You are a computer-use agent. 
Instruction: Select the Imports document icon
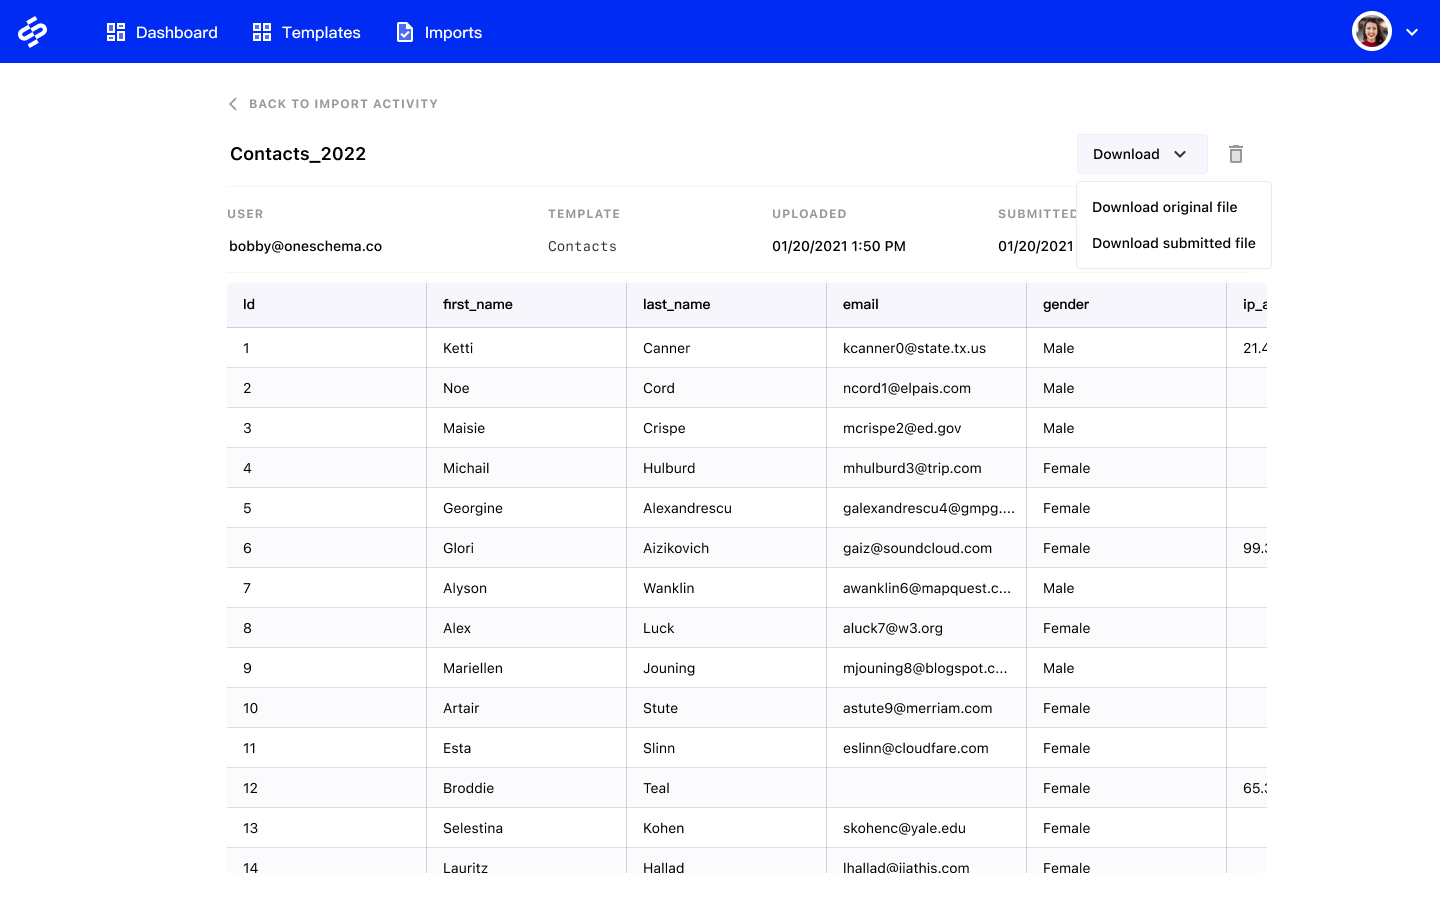click(404, 31)
